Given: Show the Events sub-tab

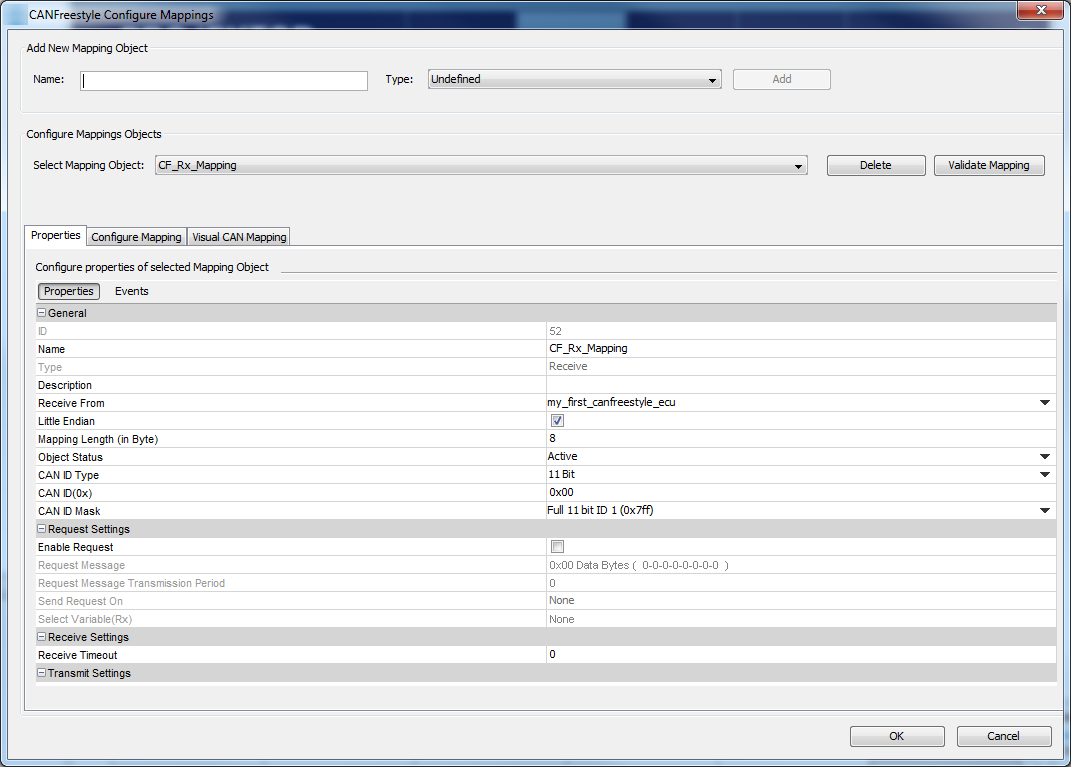Looking at the screenshot, I should (131, 291).
